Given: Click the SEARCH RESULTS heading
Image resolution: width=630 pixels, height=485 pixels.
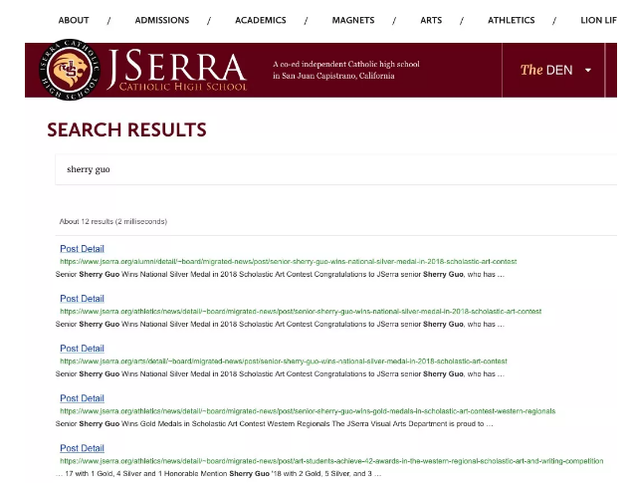Looking at the screenshot, I should click(127, 130).
